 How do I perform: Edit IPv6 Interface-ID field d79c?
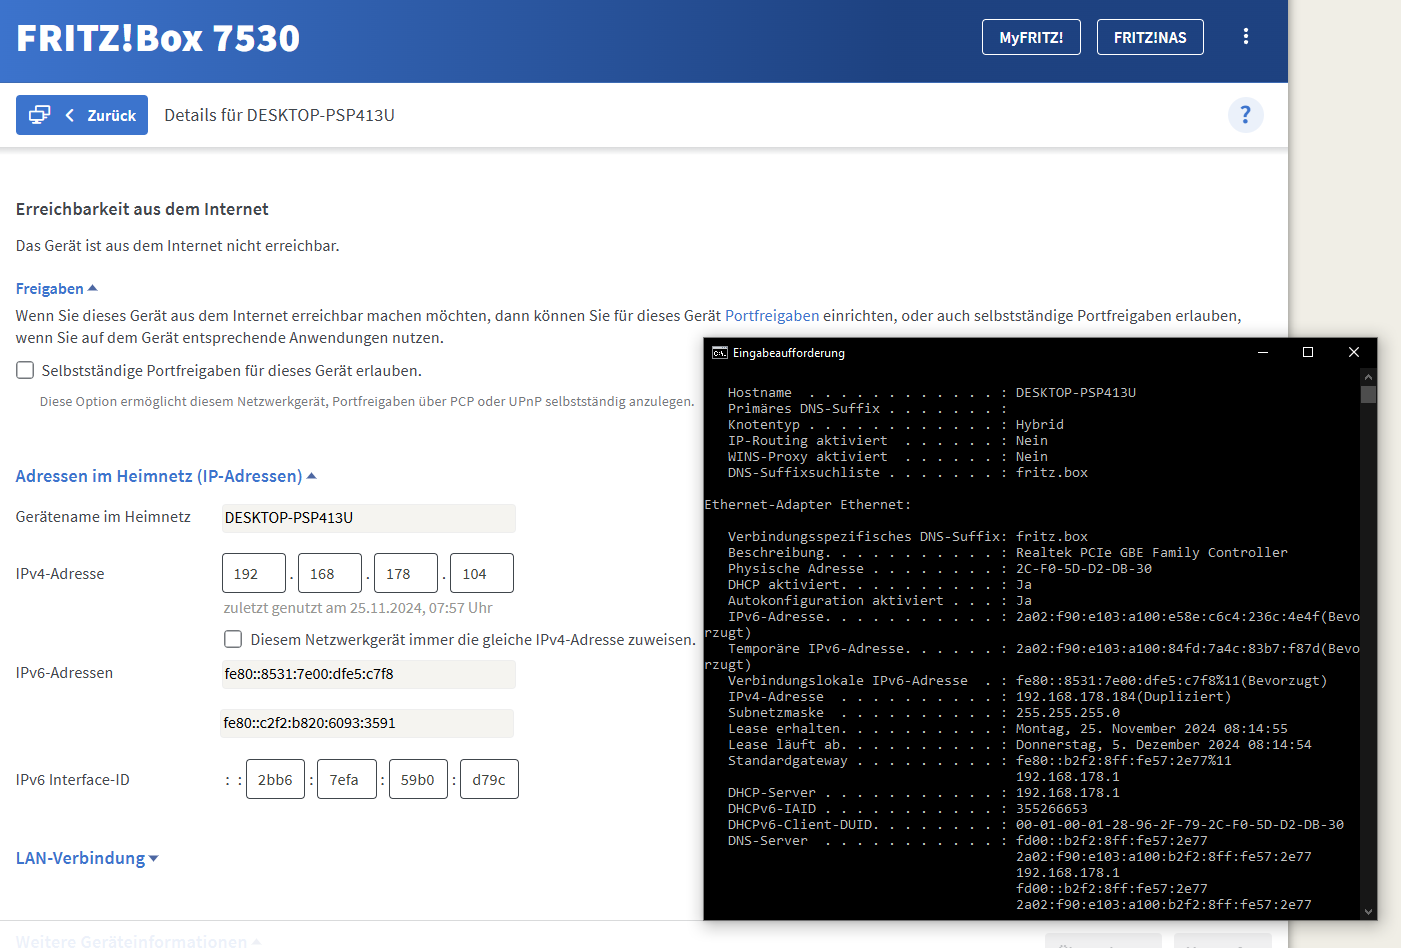[x=489, y=779]
